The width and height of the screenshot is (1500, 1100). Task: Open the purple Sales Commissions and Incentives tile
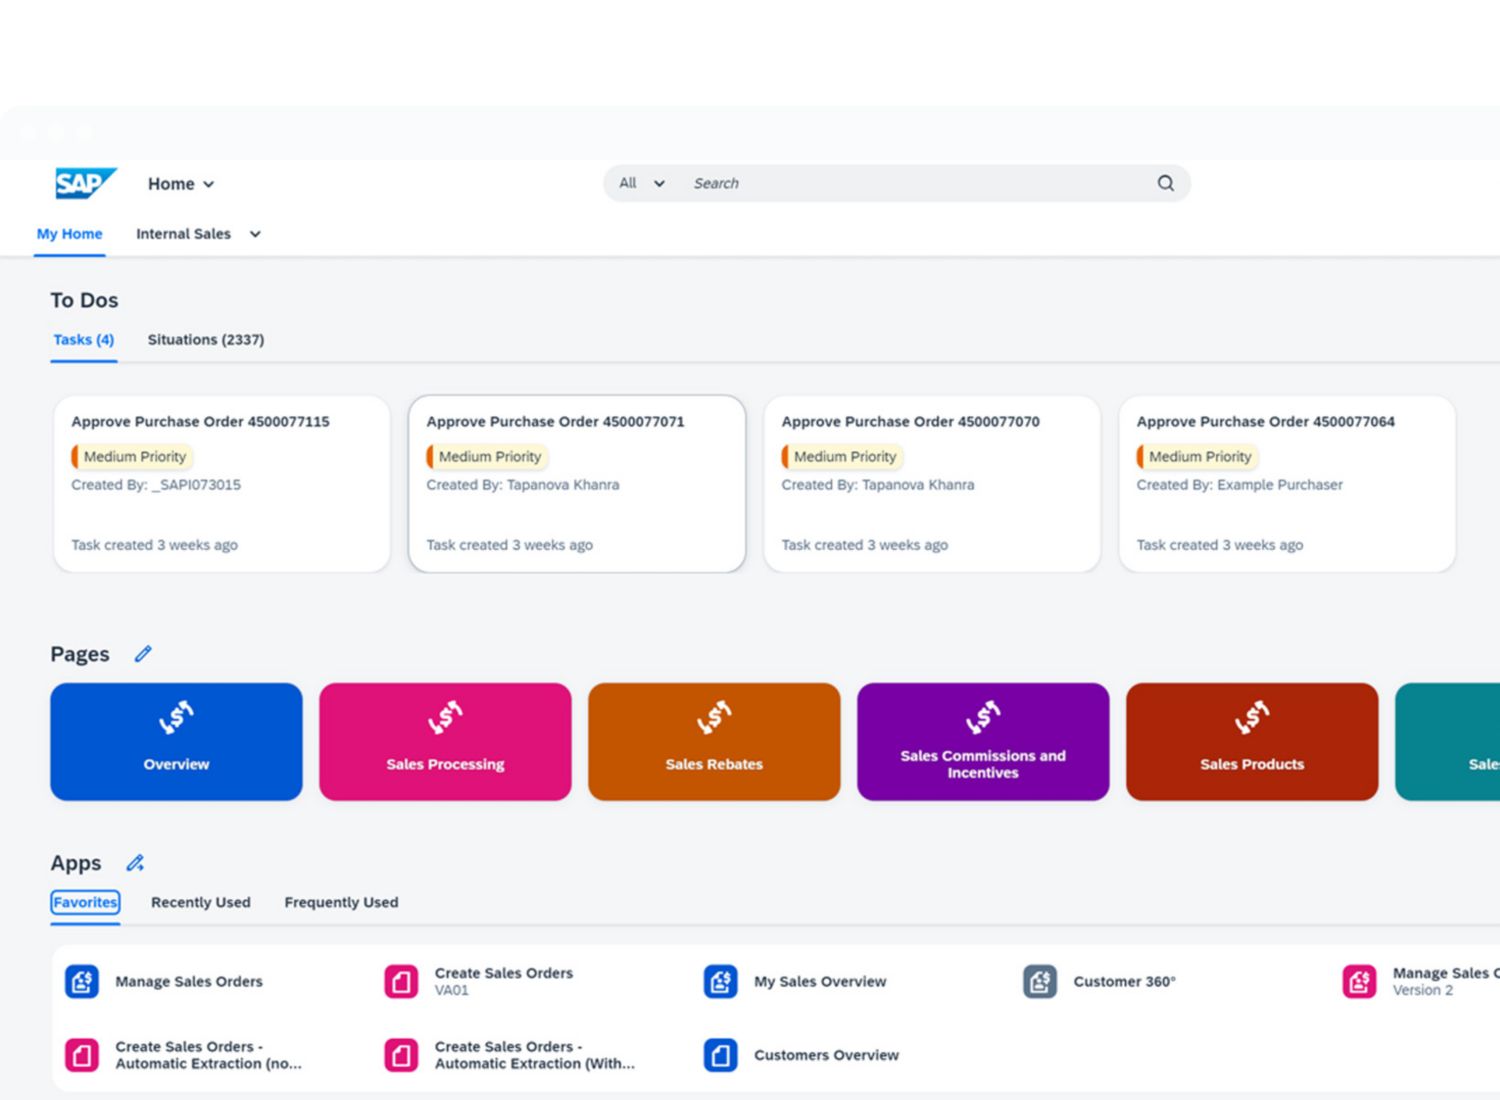(983, 742)
